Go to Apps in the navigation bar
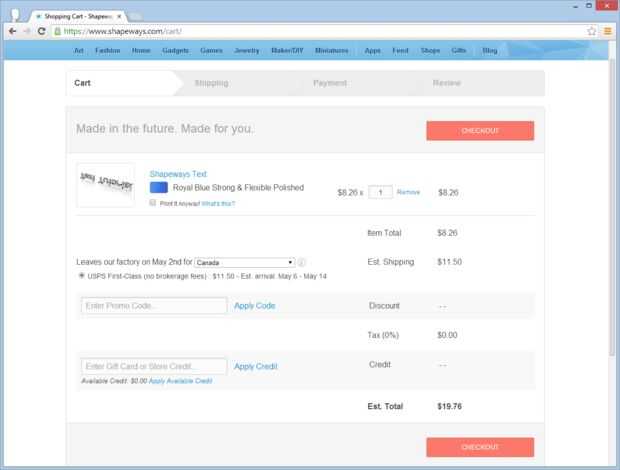The image size is (620, 470). (x=372, y=51)
